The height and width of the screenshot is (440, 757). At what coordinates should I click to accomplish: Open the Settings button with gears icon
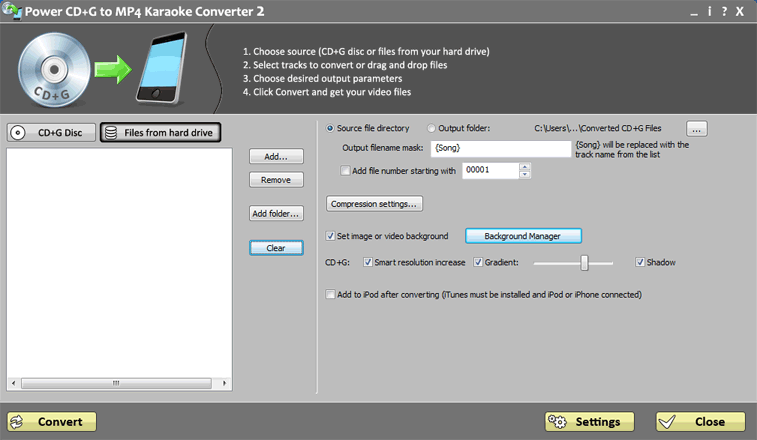[589, 422]
